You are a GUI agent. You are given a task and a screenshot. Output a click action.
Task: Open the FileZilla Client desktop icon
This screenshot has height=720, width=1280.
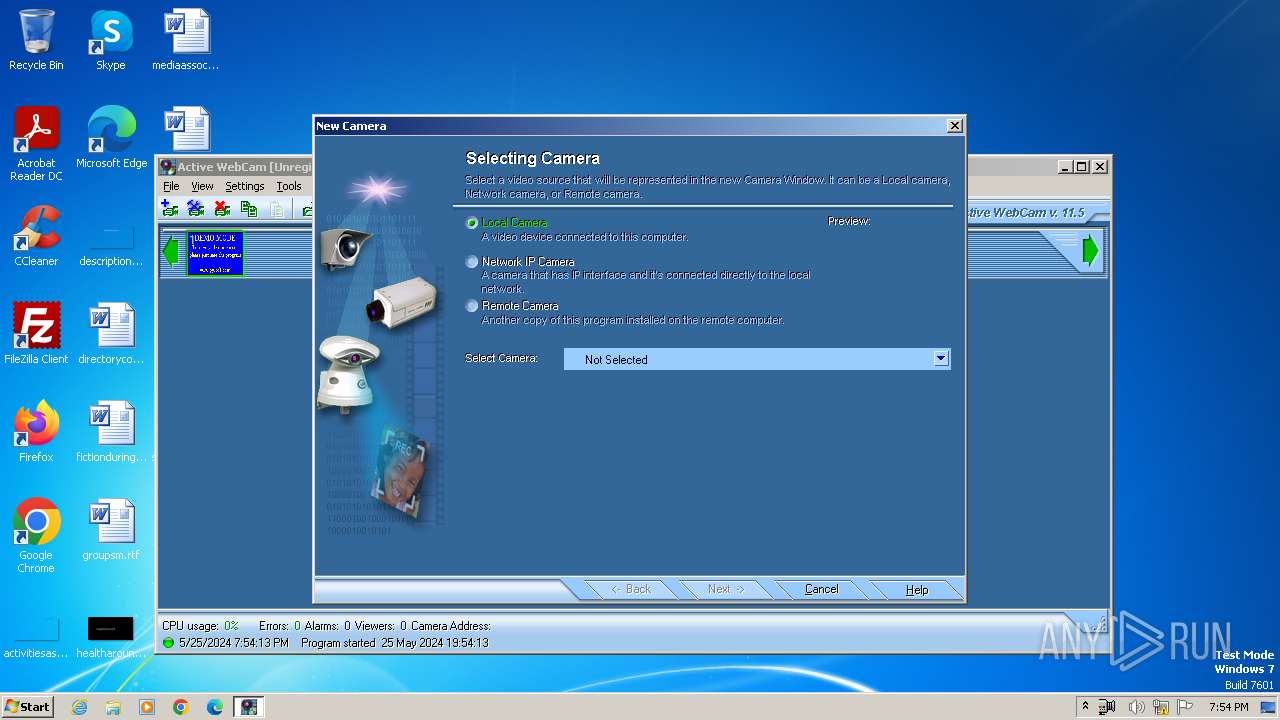point(36,334)
